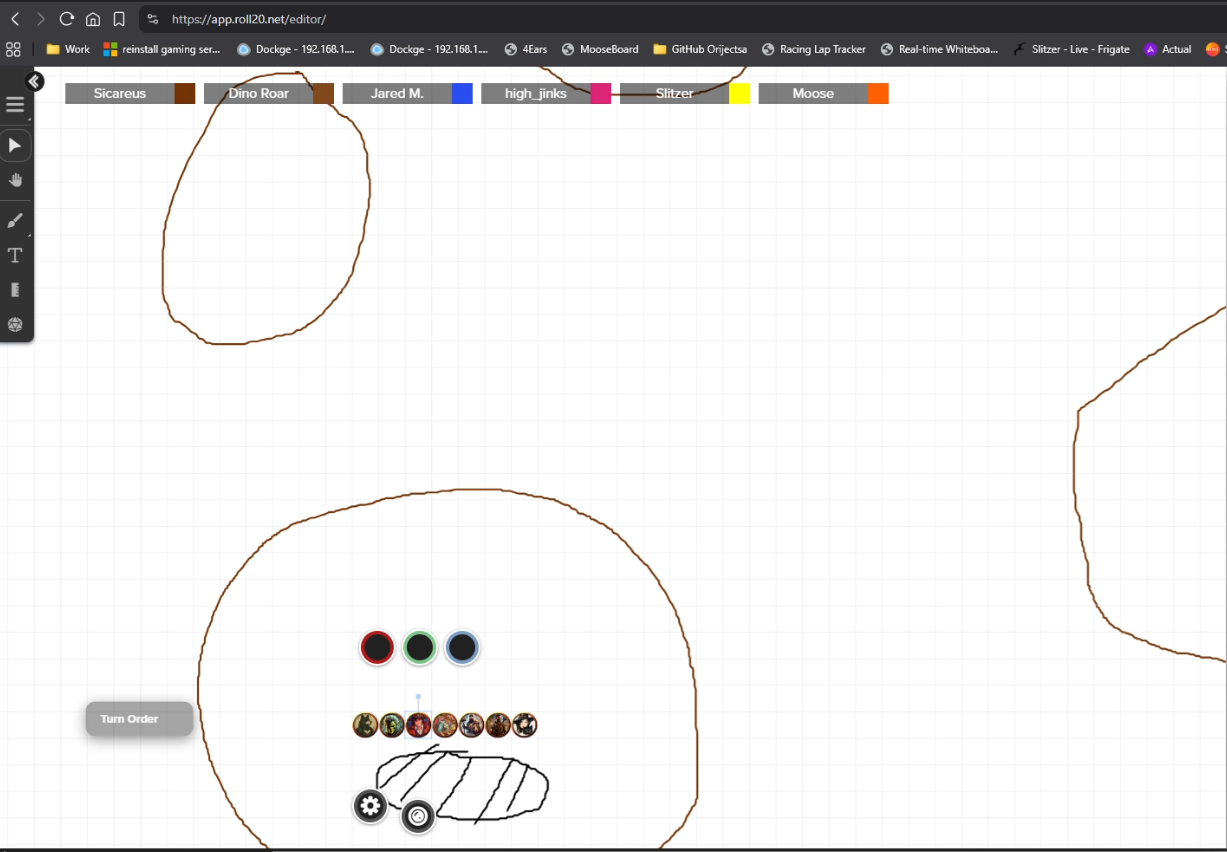This screenshot has width=1227, height=852.
Task: Pick the Ruler measure tool
Action: point(15,290)
